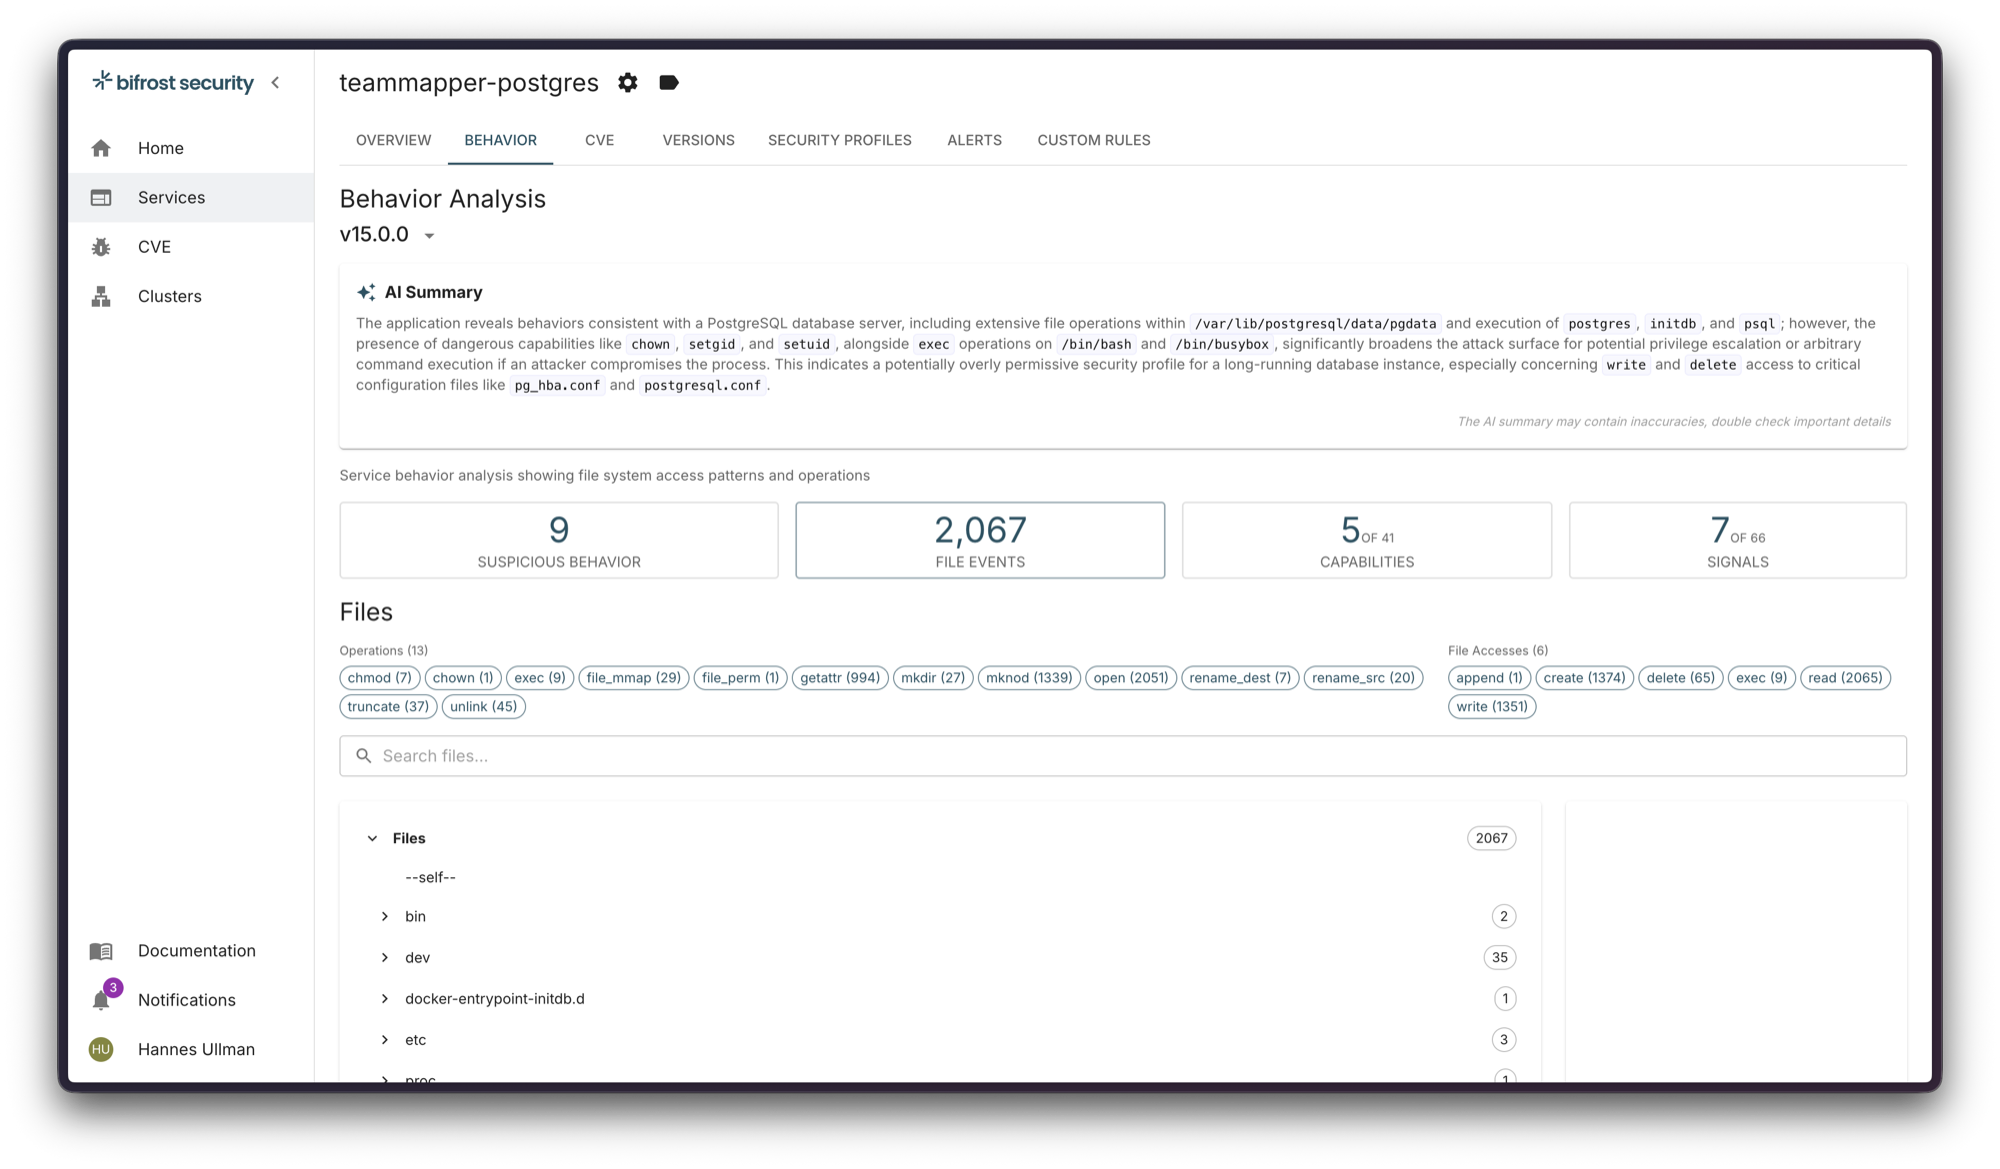The height and width of the screenshot is (1169, 2000).
Task: Open settings gear next to teammapper-postgres
Action: coord(628,83)
